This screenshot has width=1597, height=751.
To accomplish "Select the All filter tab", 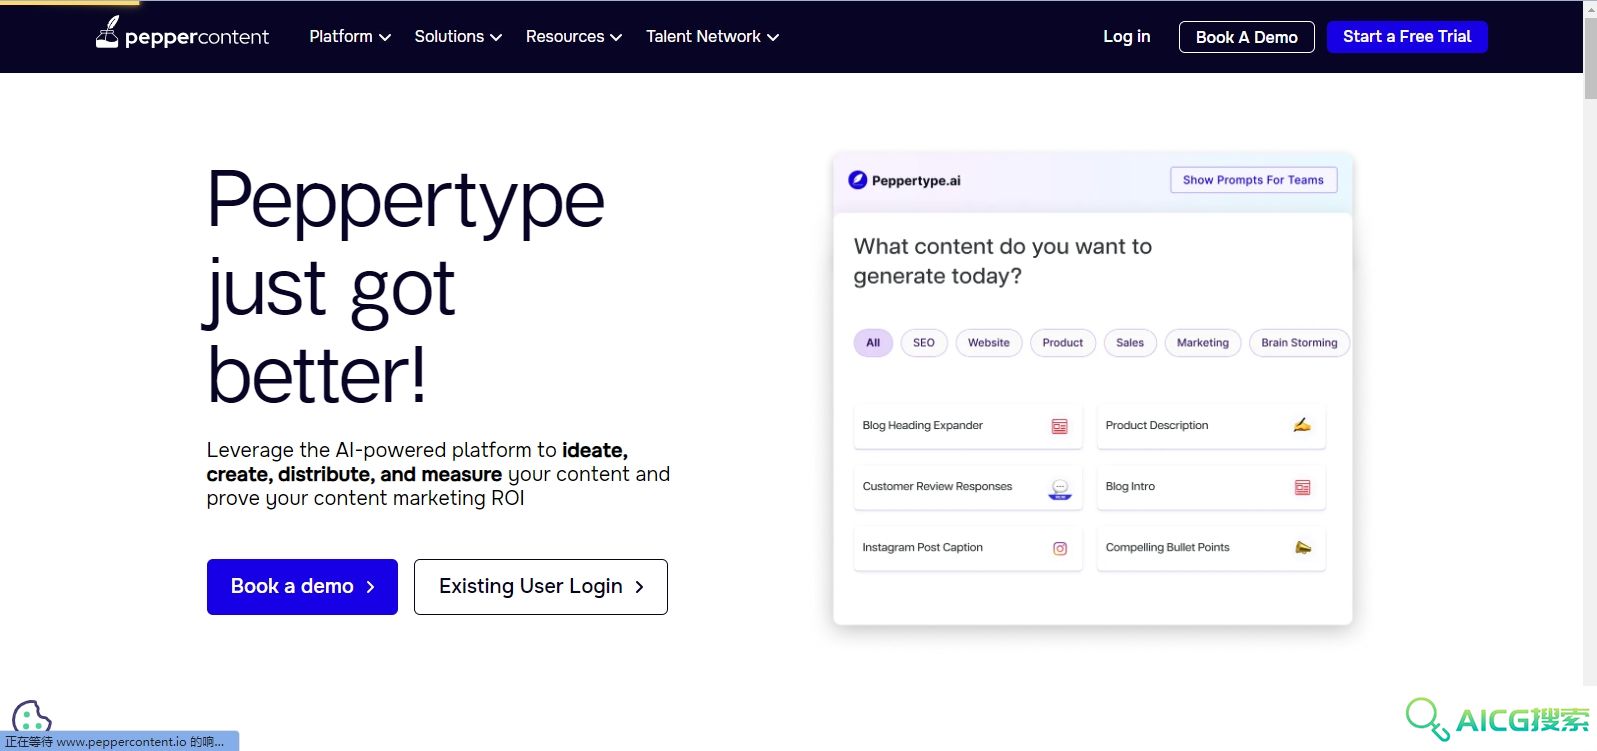I will tap(873, 343).
